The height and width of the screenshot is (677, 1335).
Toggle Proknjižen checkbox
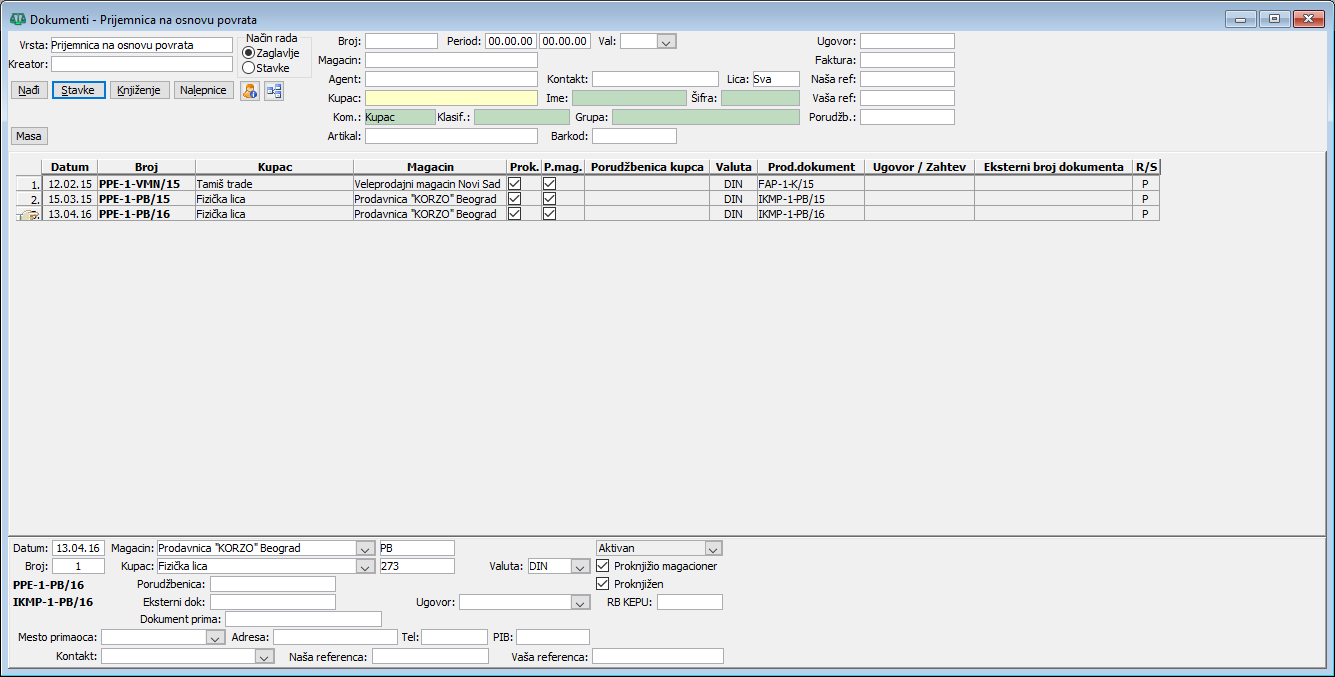(602, 584)
